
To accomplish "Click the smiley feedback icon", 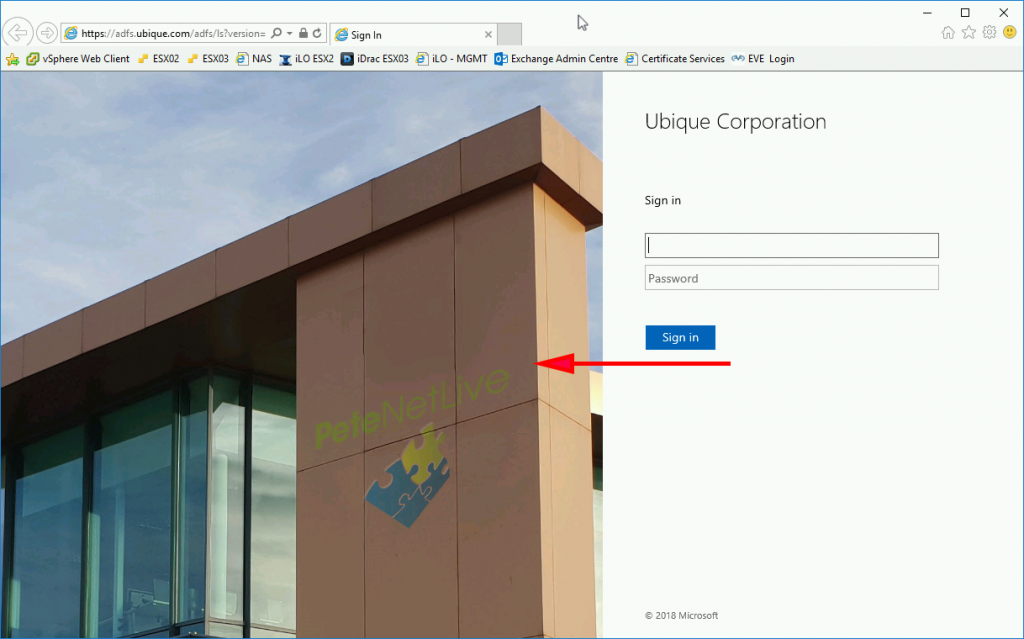I will [1011, 33].
